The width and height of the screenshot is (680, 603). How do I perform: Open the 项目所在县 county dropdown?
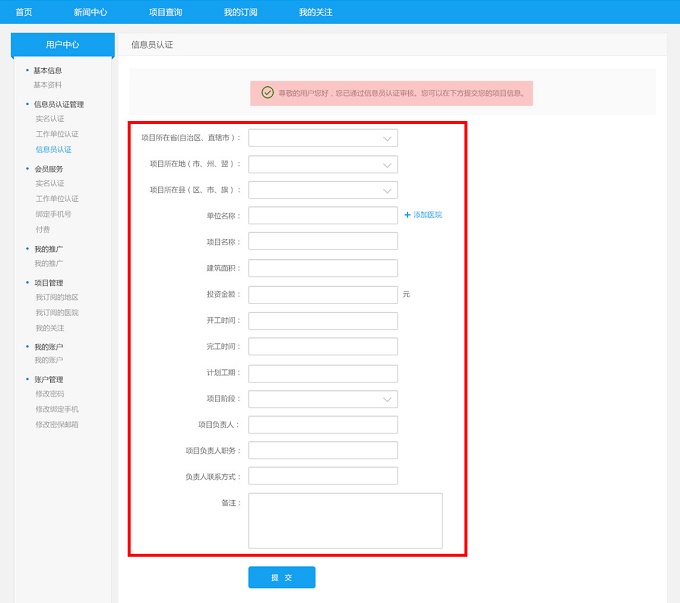point(322,190)
